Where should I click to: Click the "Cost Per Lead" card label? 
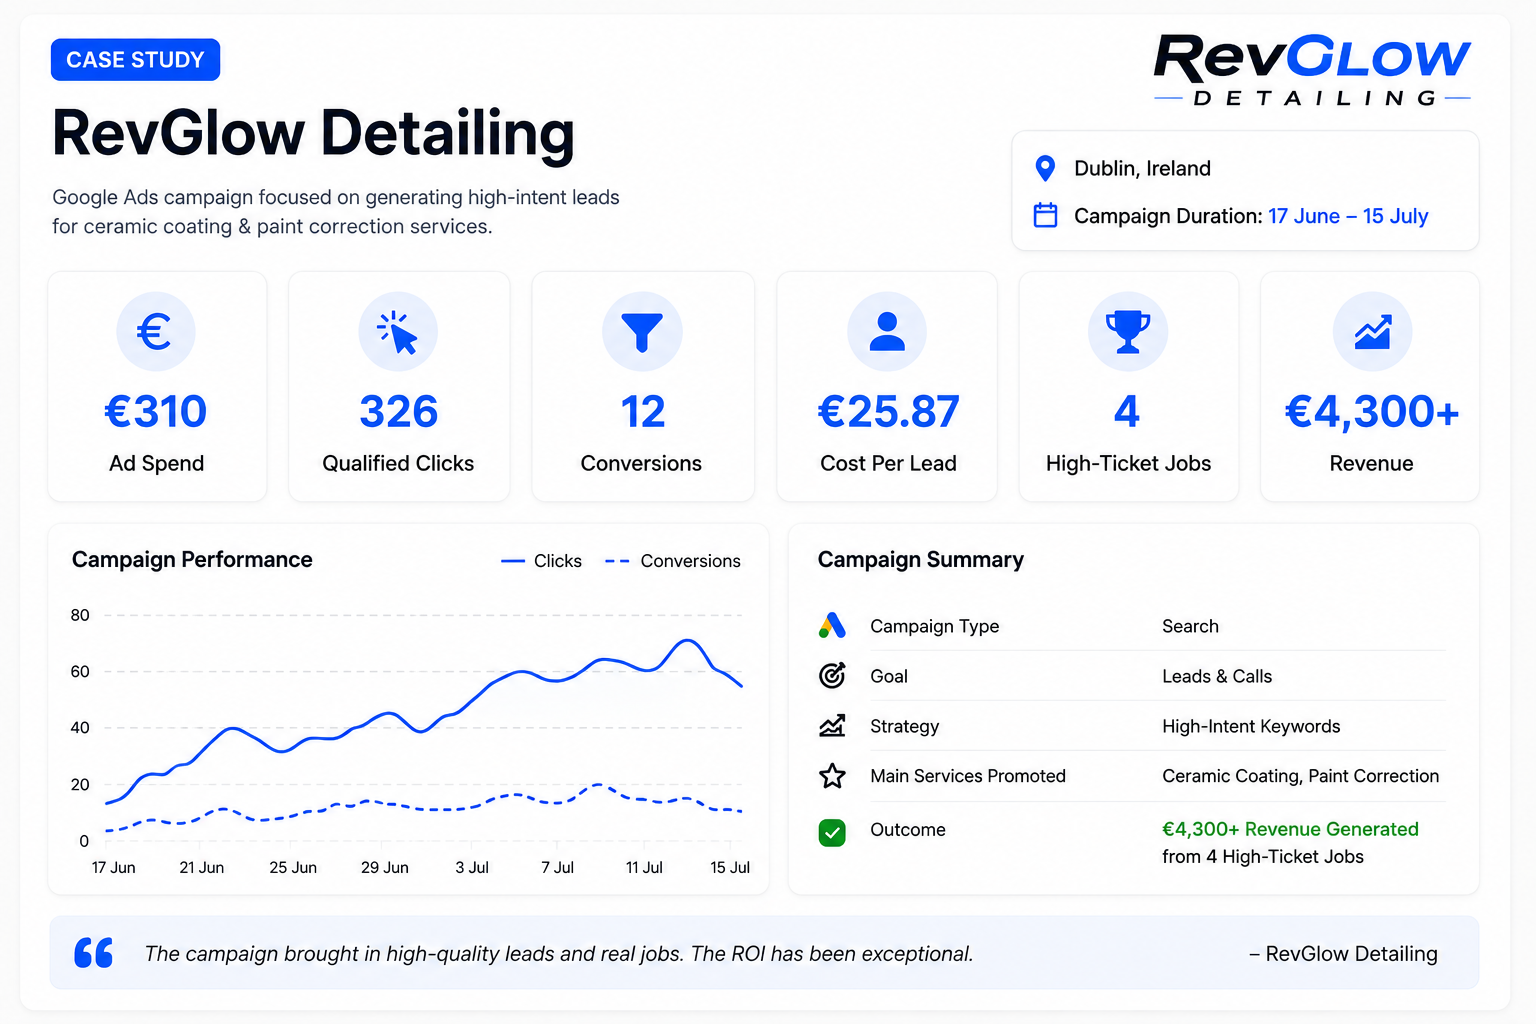pos(888,463)
